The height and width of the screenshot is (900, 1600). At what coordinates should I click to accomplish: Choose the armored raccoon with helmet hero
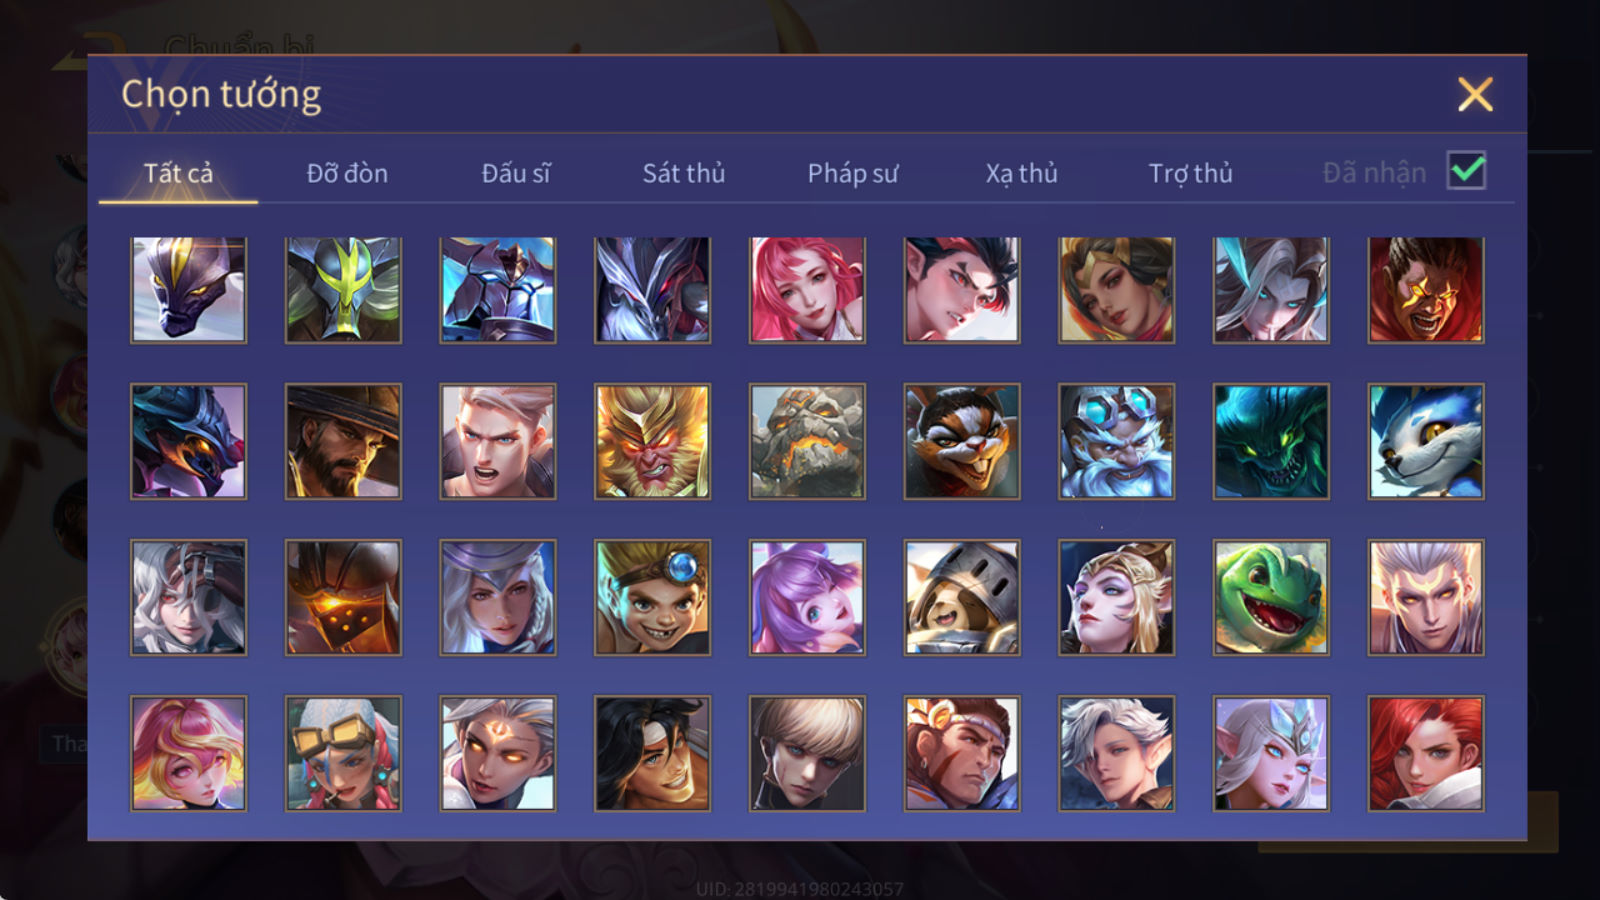click(x=962, y=597)
